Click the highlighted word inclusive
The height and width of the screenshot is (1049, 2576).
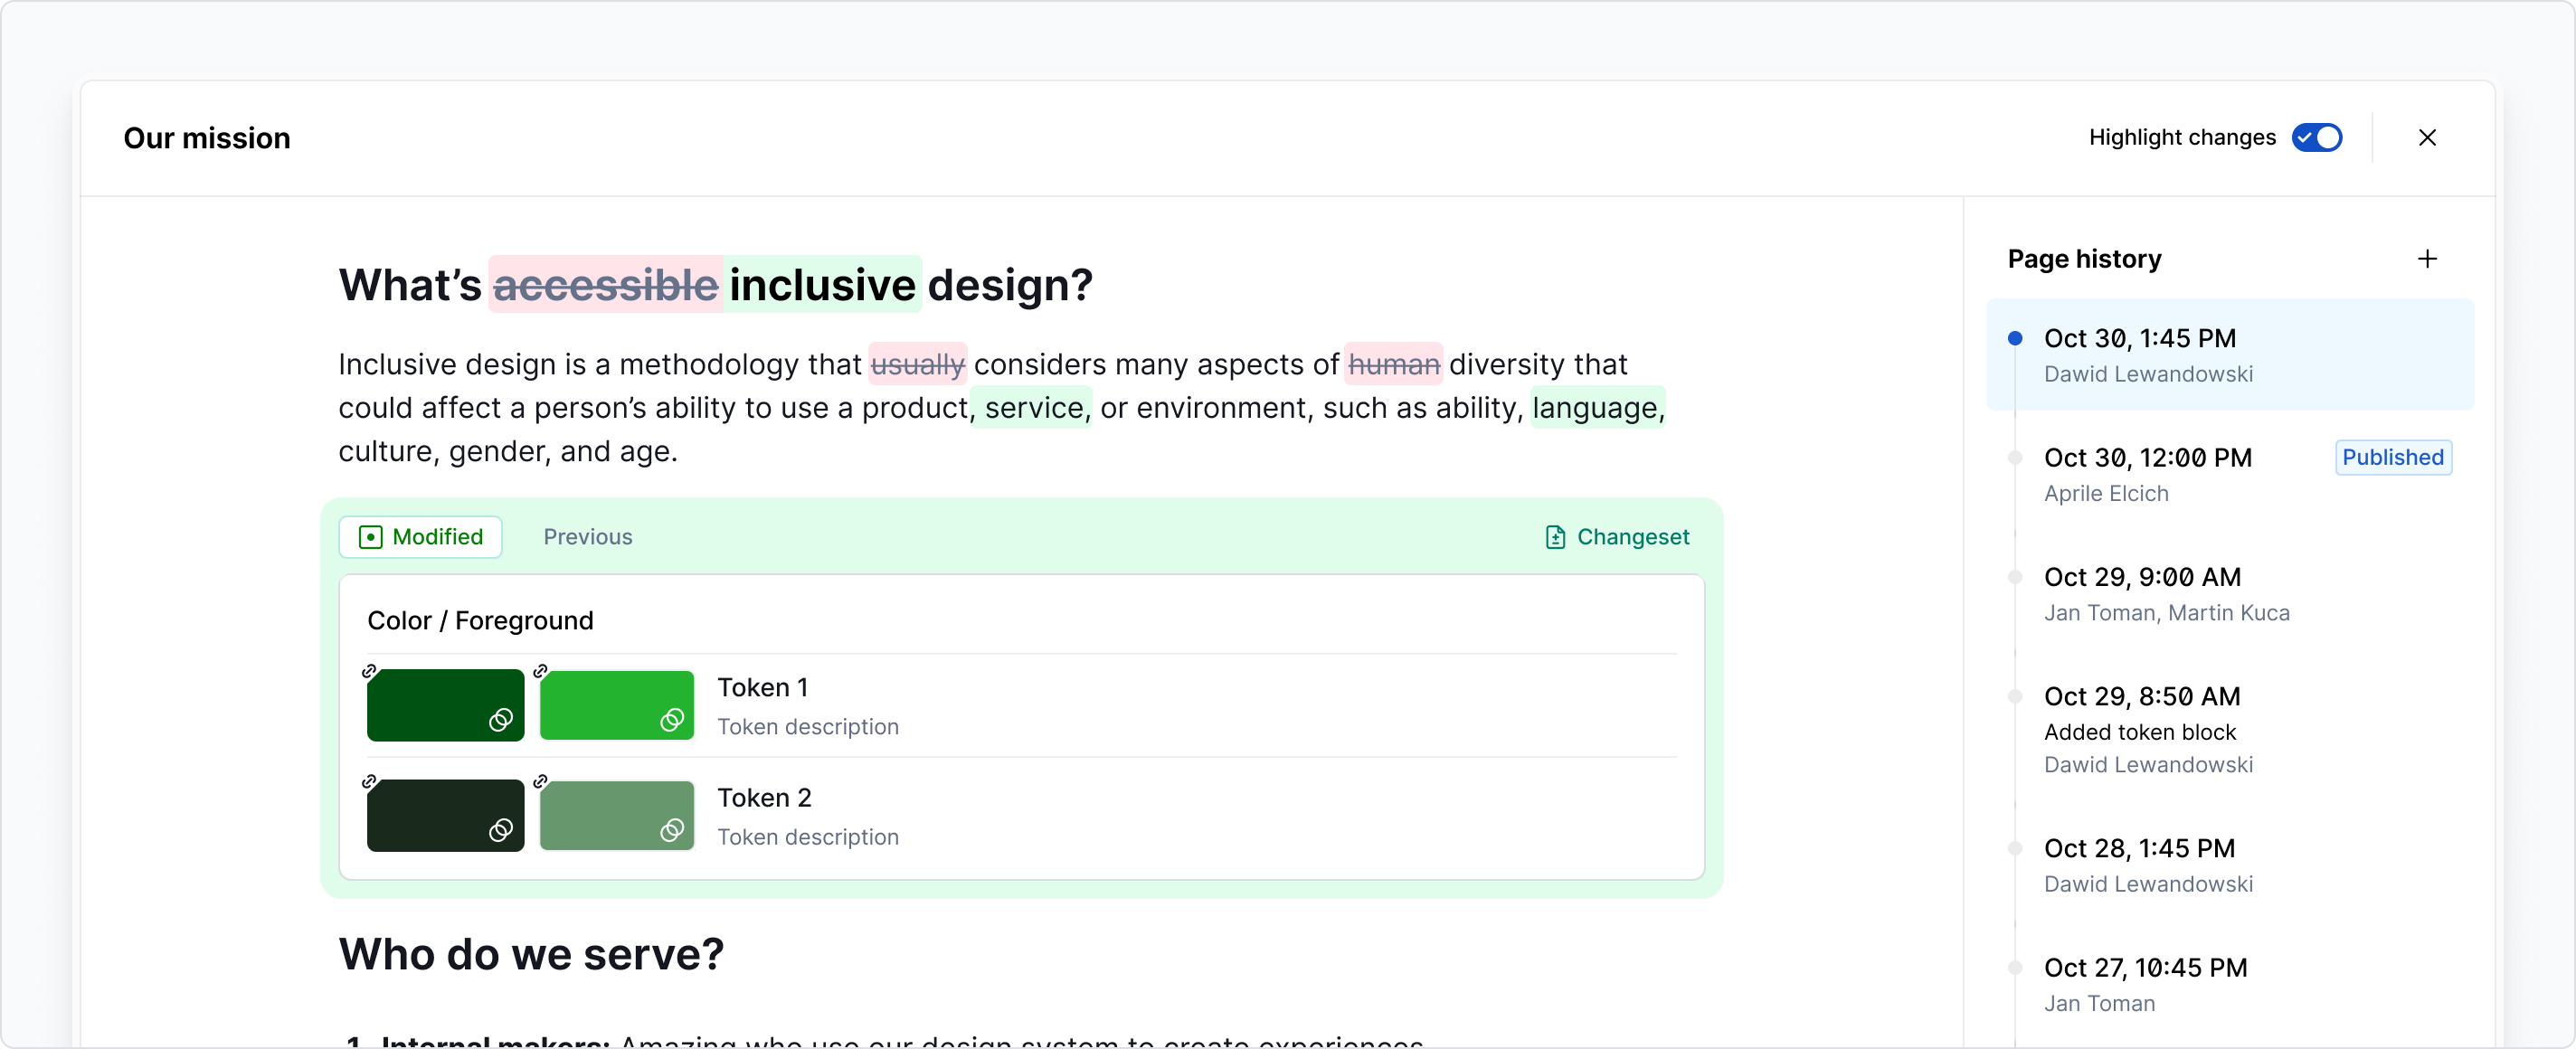click(822, 285)
